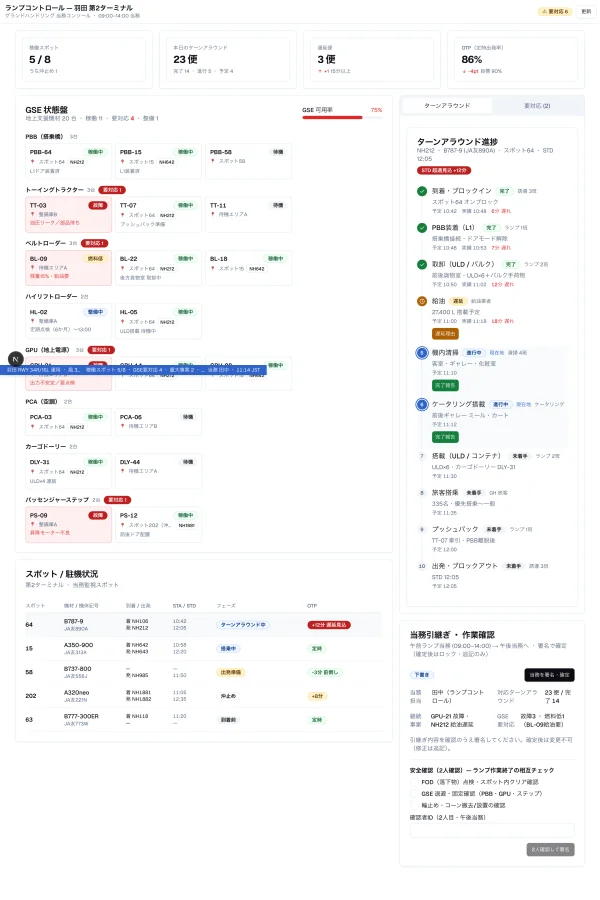The width and height of the screenshot is (600, 900).
Task: Select the HL-05 high lift loader card
Action: 158,321
